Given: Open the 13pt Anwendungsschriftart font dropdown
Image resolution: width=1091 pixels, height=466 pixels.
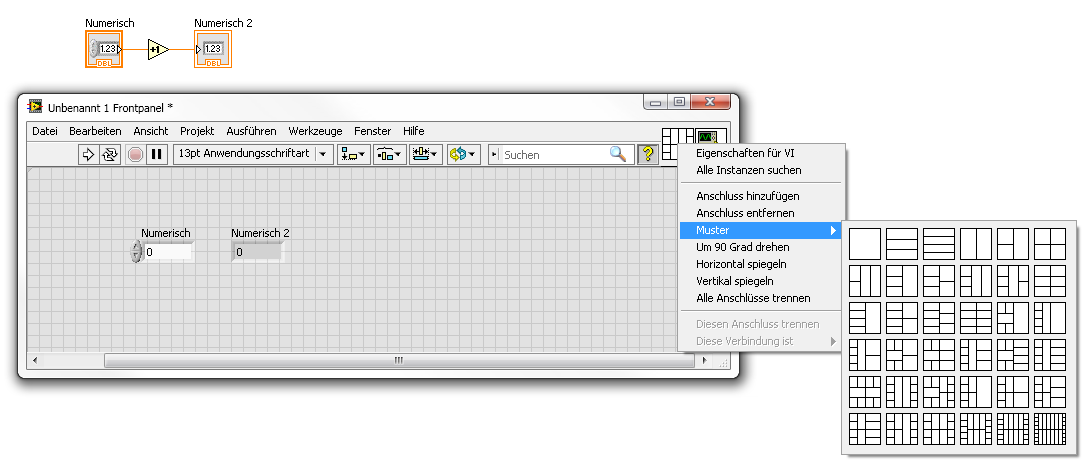Looking at the screenshot, I should (x=253, y=154).
